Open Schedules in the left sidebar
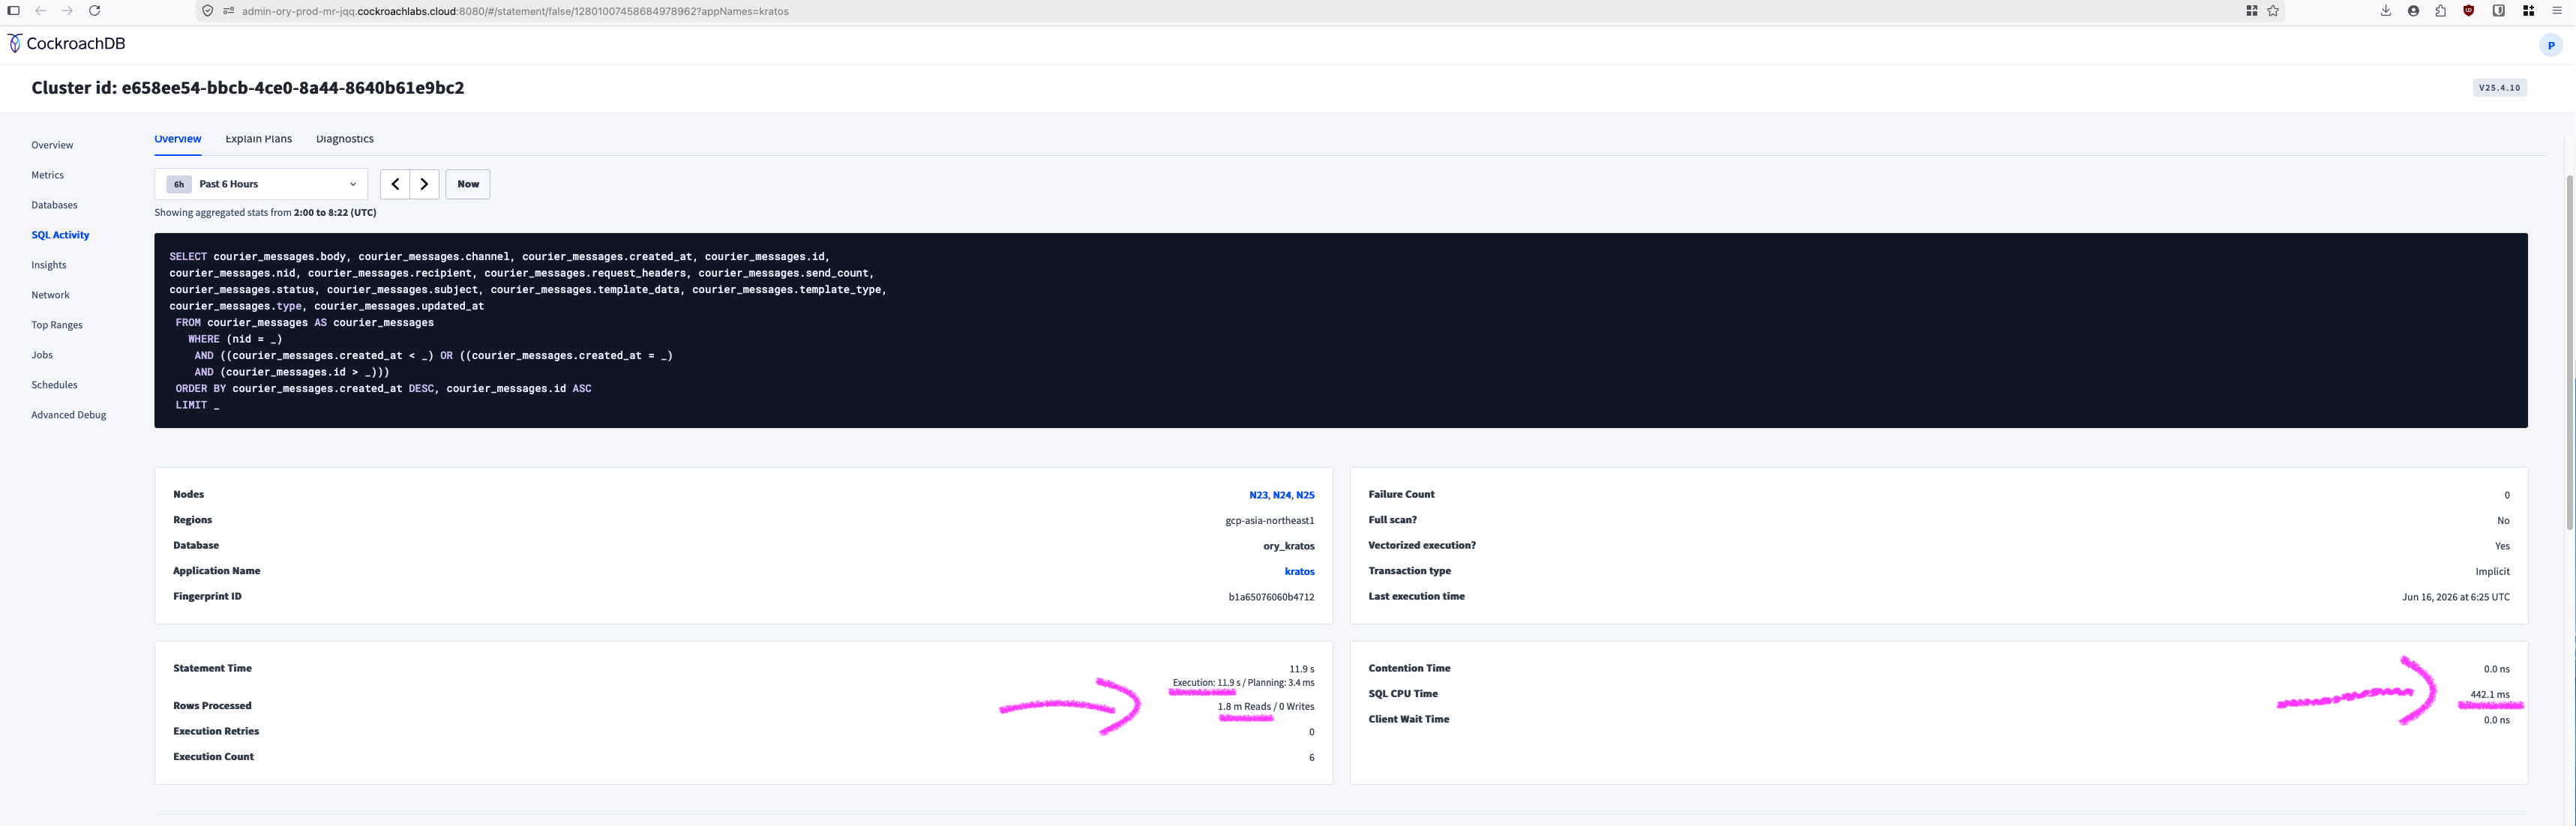The image size is (2576, 826). coord(54,385)
